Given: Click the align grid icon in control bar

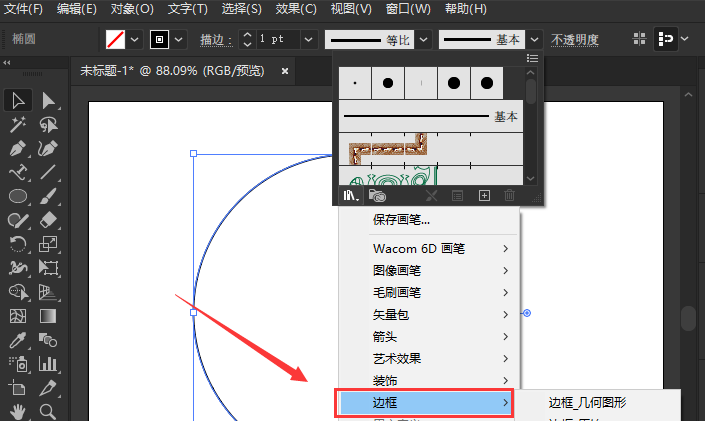Looking at the screenshot, I should [x=639, y=39].
